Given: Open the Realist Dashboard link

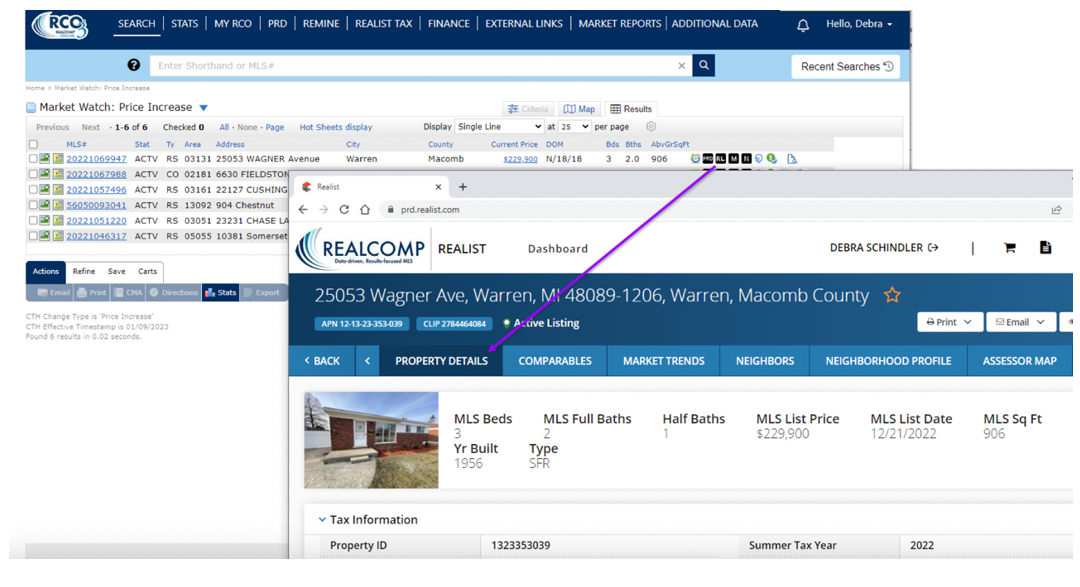Looking at the screenshot, I should tap(558, 249).
